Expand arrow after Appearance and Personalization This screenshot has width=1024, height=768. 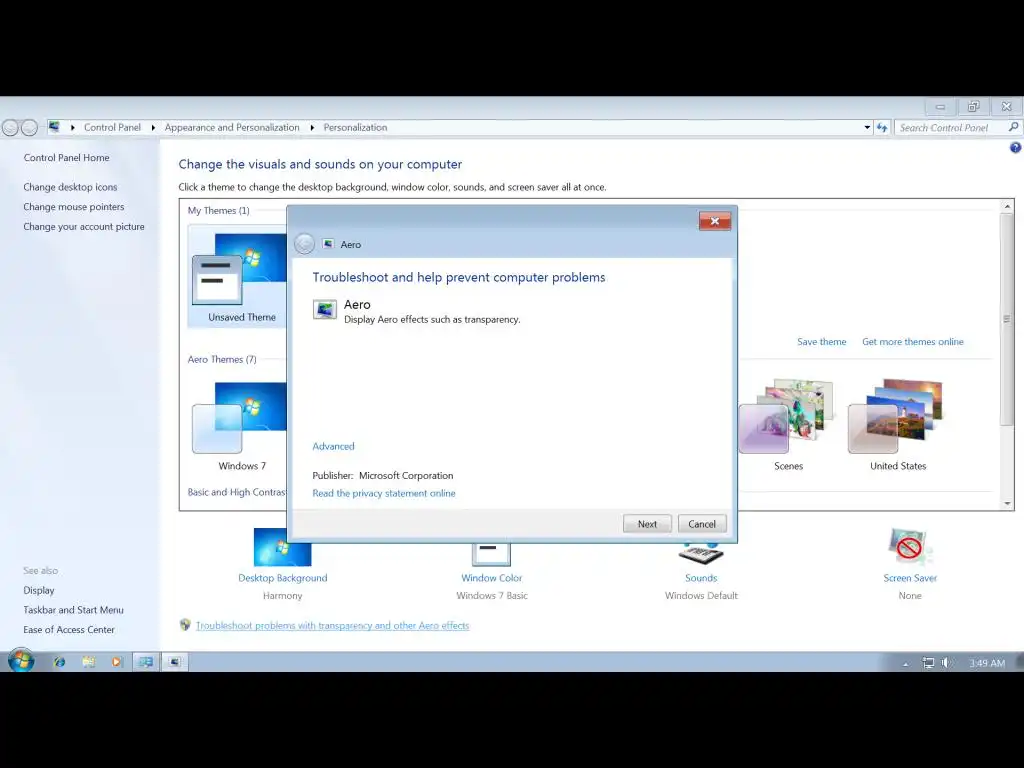click(x=312, y=127)
